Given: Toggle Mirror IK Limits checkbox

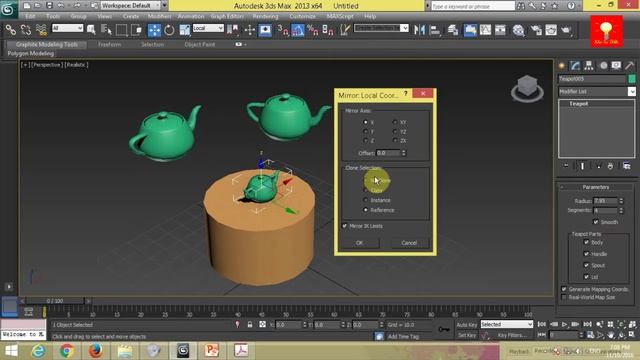Looking at the screenshot, I should [345, 226].
